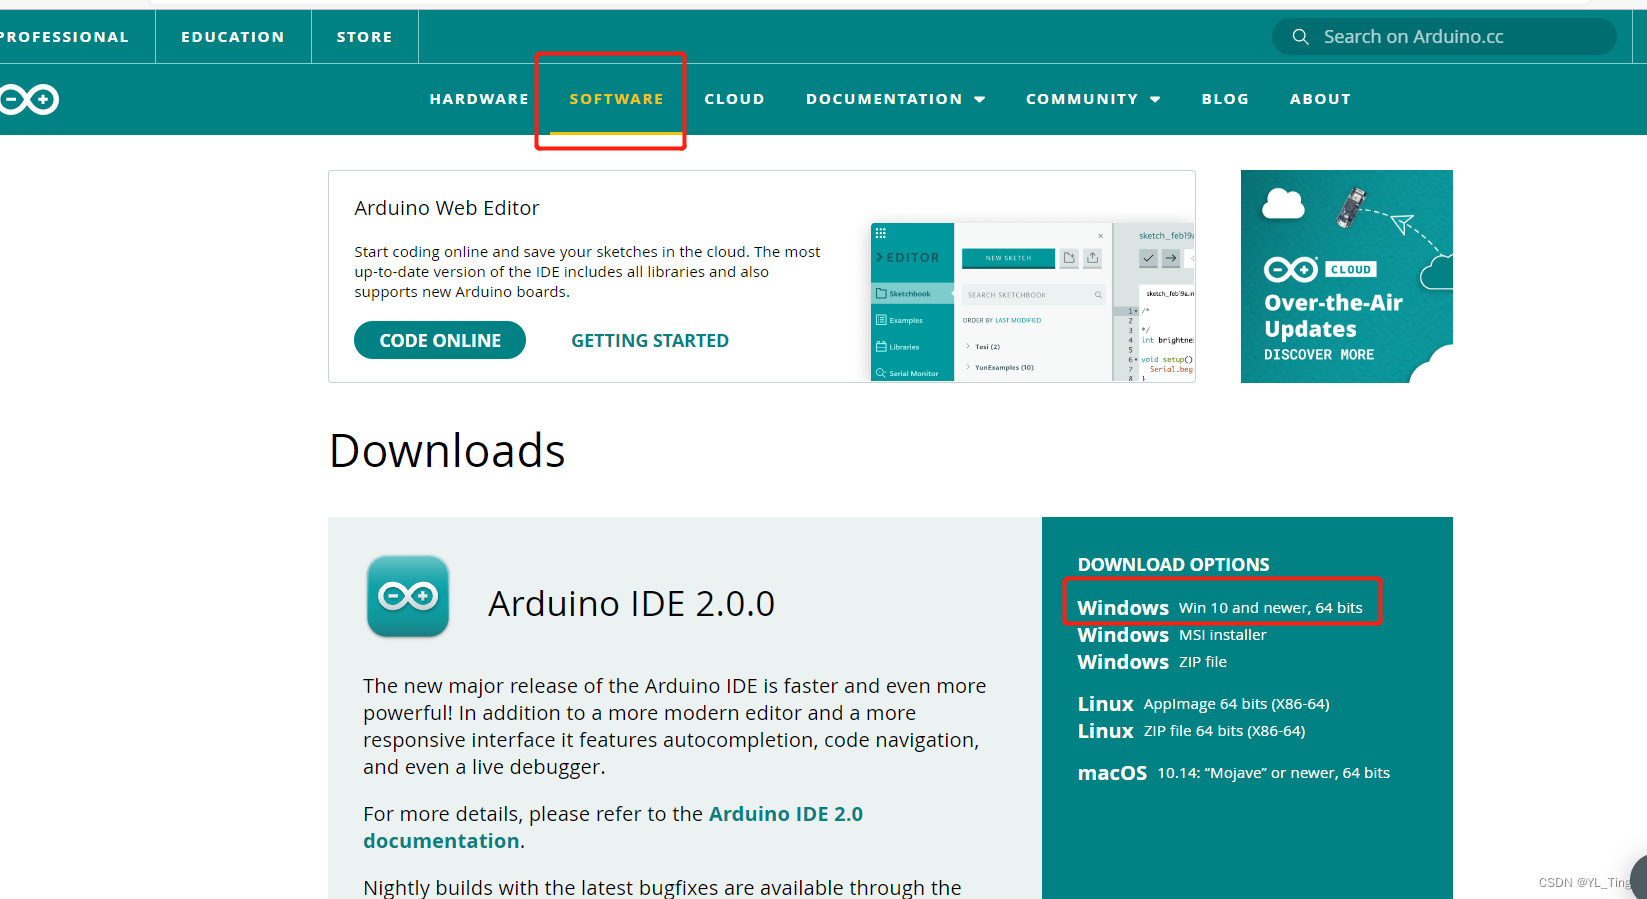Open the About page
This screenshot has height=899, width=1647.
coord(1320,99)
